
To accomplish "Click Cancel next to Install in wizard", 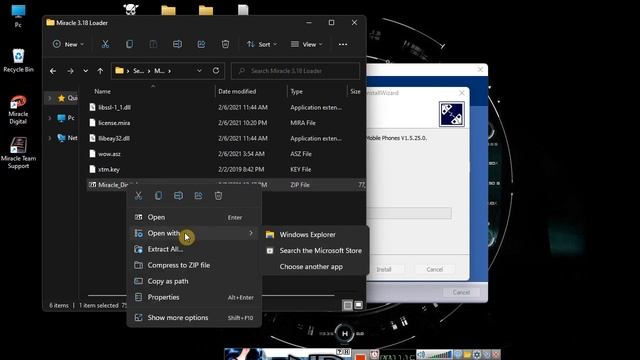I will pos(434,269).
